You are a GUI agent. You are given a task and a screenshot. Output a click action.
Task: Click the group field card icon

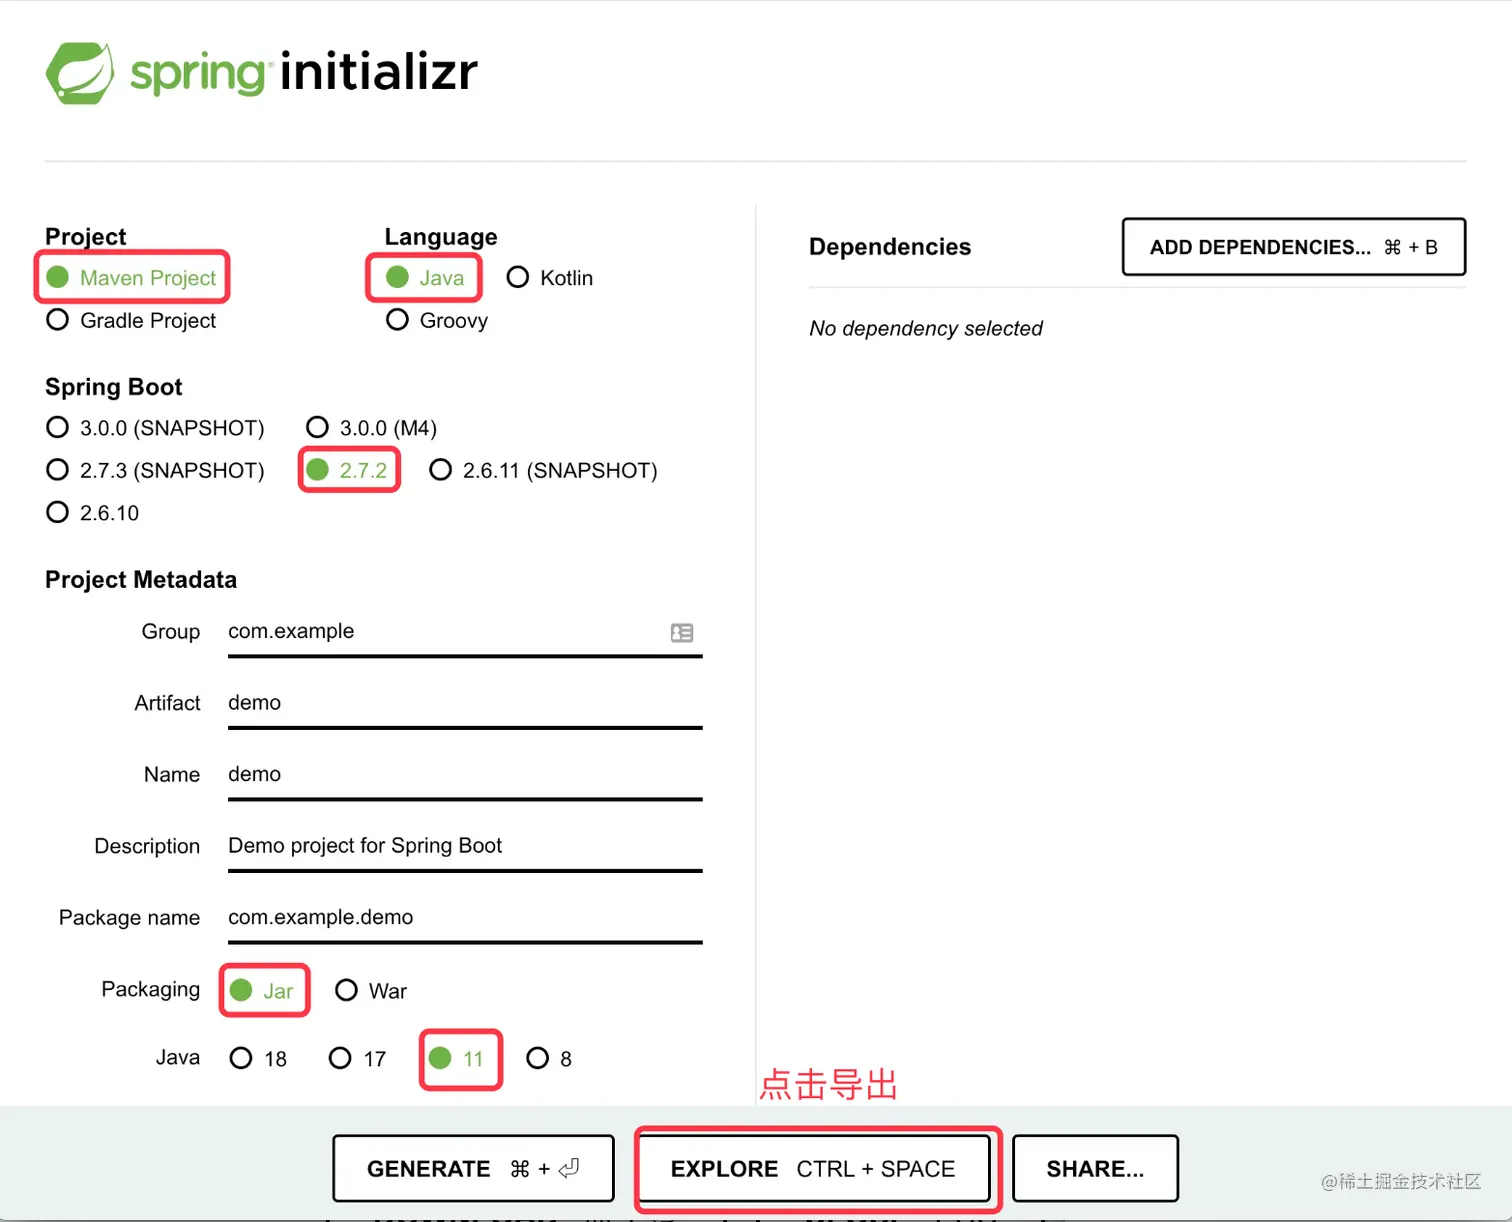coord(682,632)
